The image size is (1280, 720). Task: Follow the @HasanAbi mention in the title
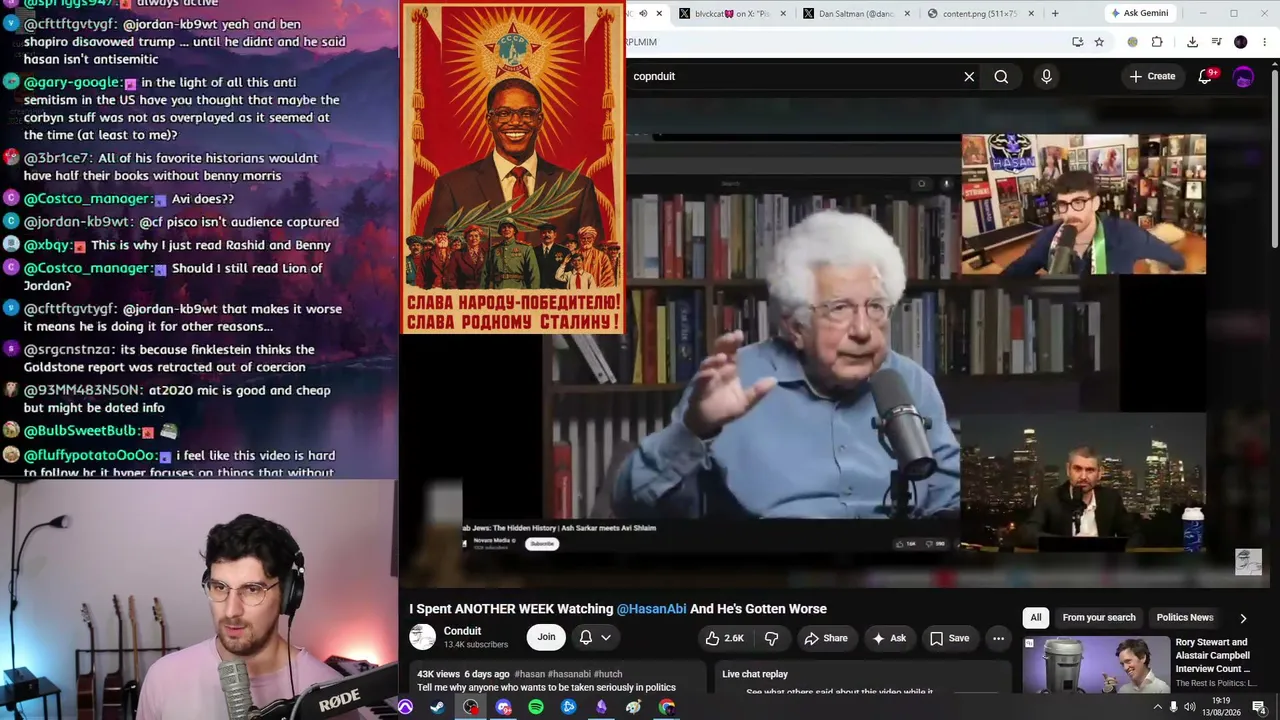[x=652, y=609]
